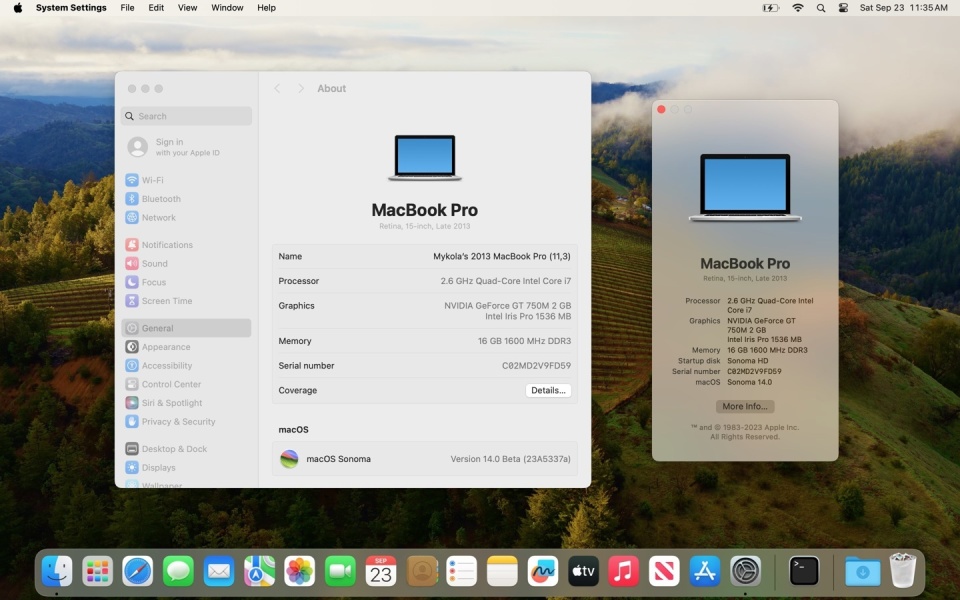Open Reminders from the Dock
This screenshot has width=960, height=600.
click(462, 572)
